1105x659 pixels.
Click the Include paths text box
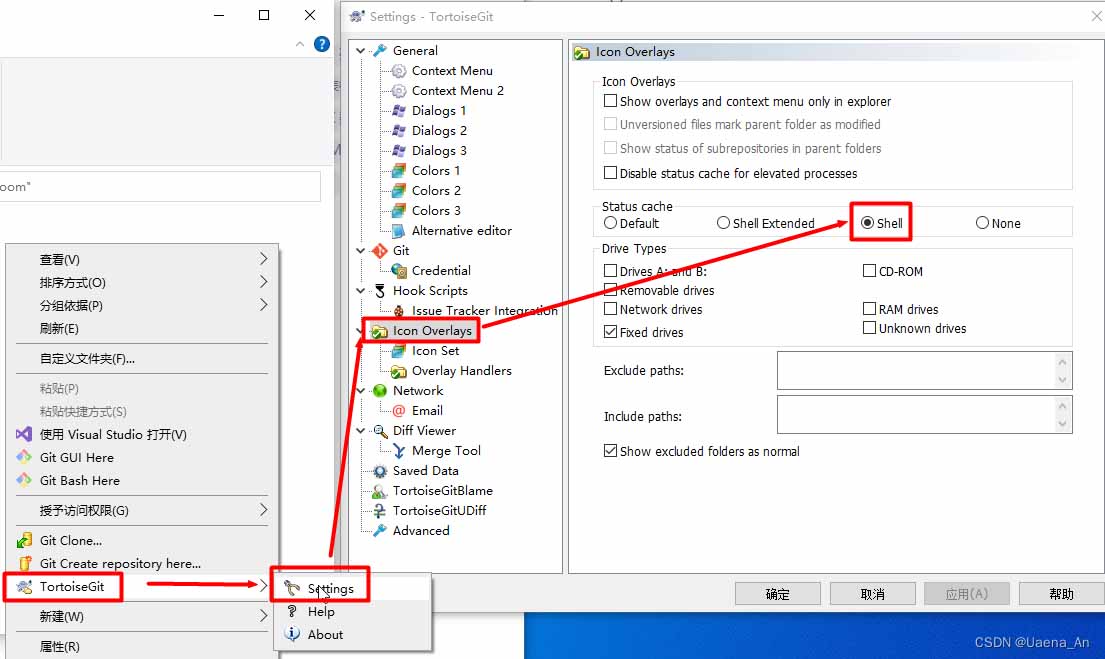(925, 414)
